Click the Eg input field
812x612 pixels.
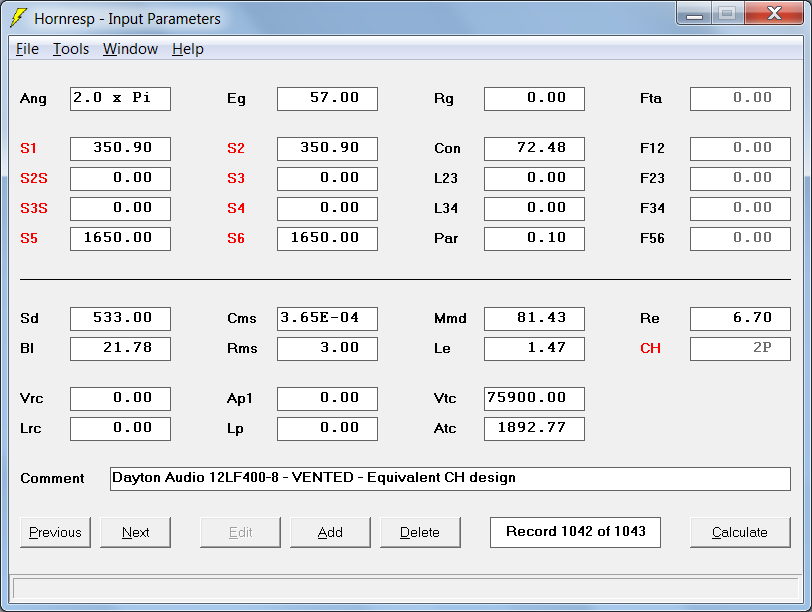[327, 99]
